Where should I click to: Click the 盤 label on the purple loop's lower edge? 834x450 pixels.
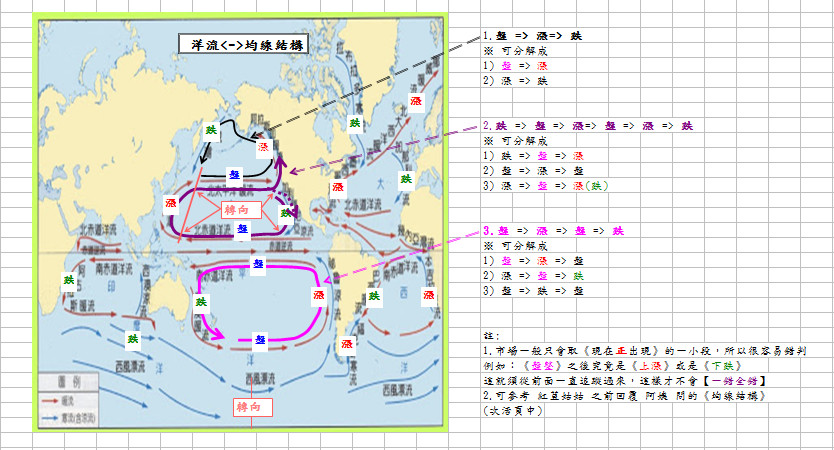[243, 229]
